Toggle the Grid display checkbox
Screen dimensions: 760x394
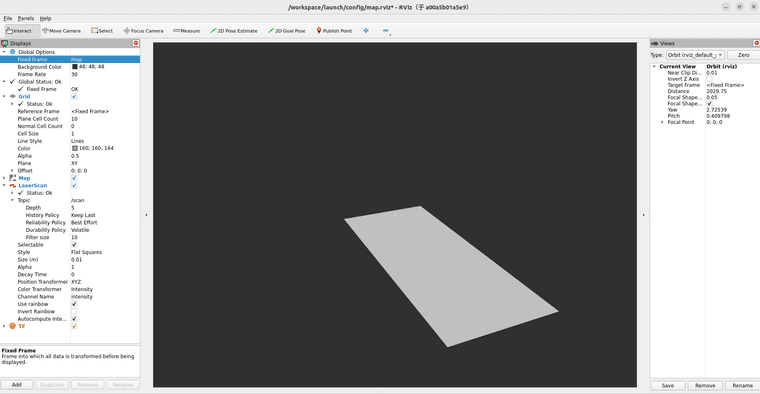pyautogui.click(x=74, y=96)
